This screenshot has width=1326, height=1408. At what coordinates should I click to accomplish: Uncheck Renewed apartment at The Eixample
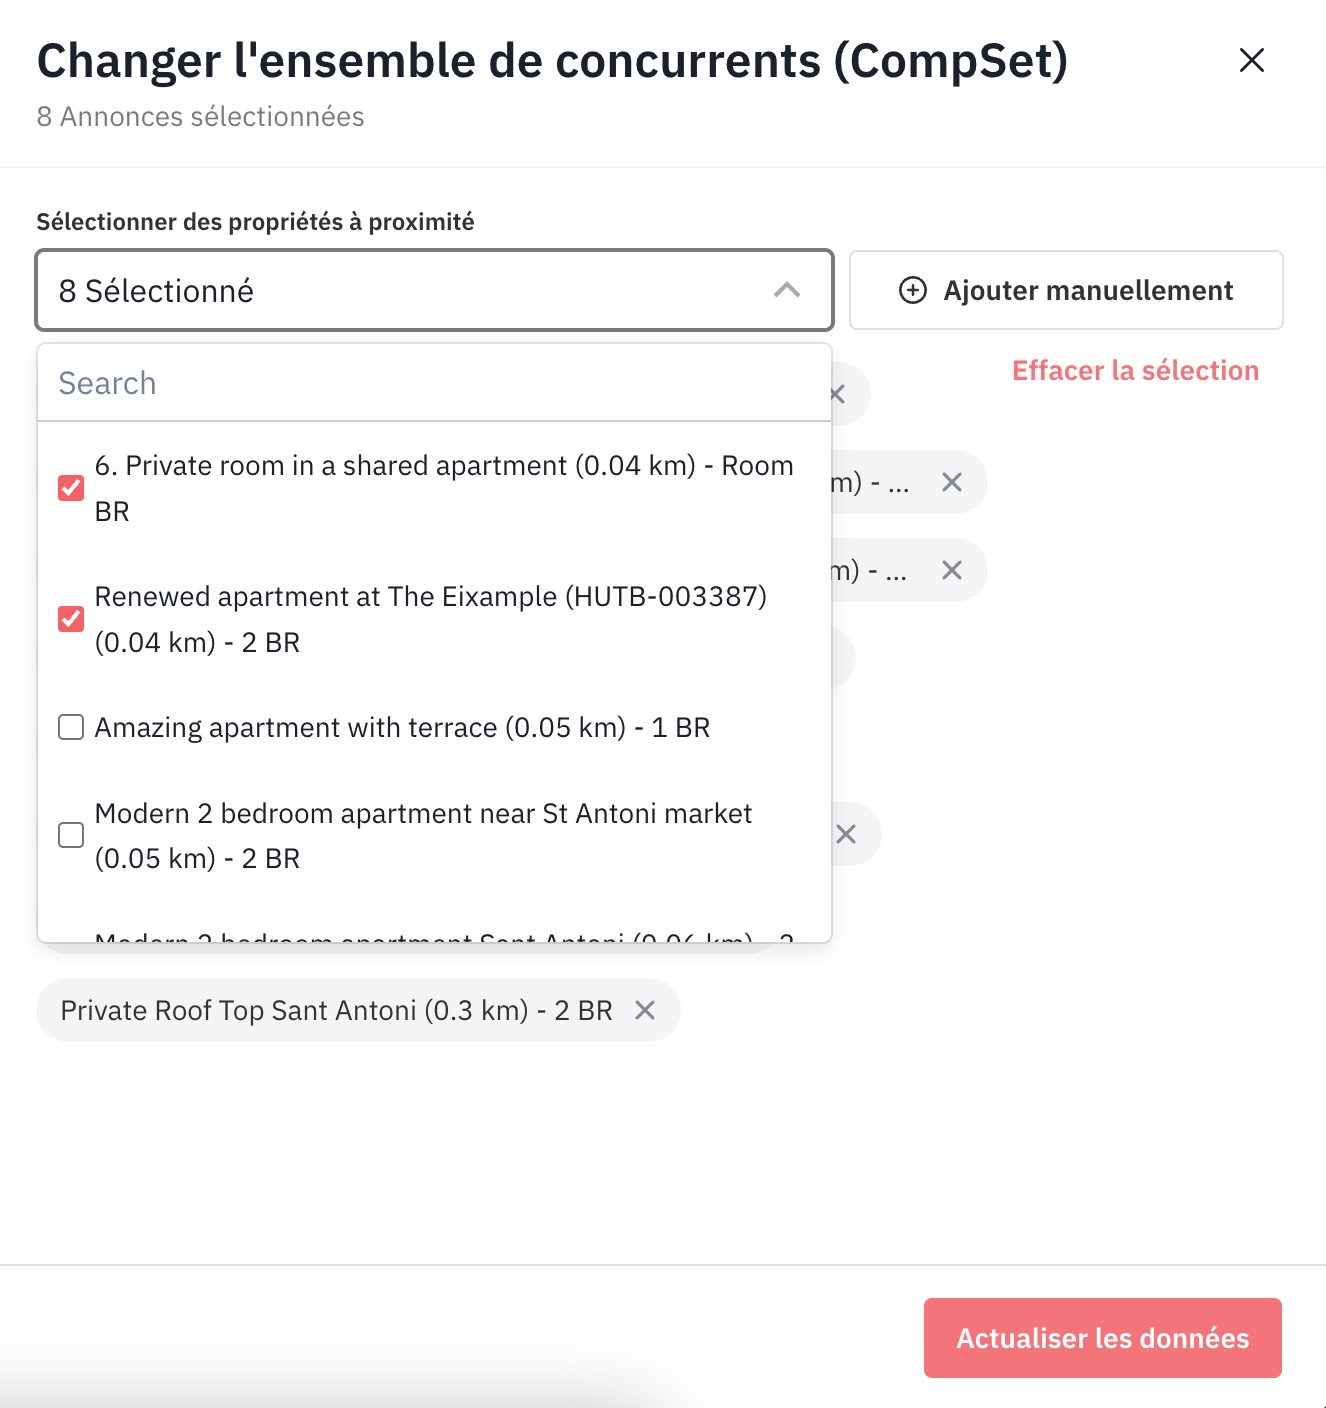(71, 619)
